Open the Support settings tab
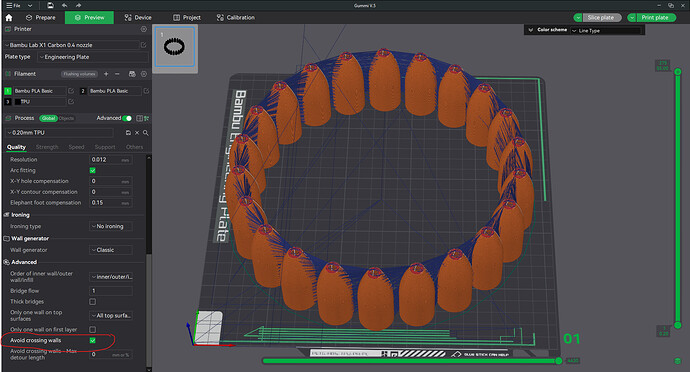Viewport: 690px width, 372px height. 105,147
